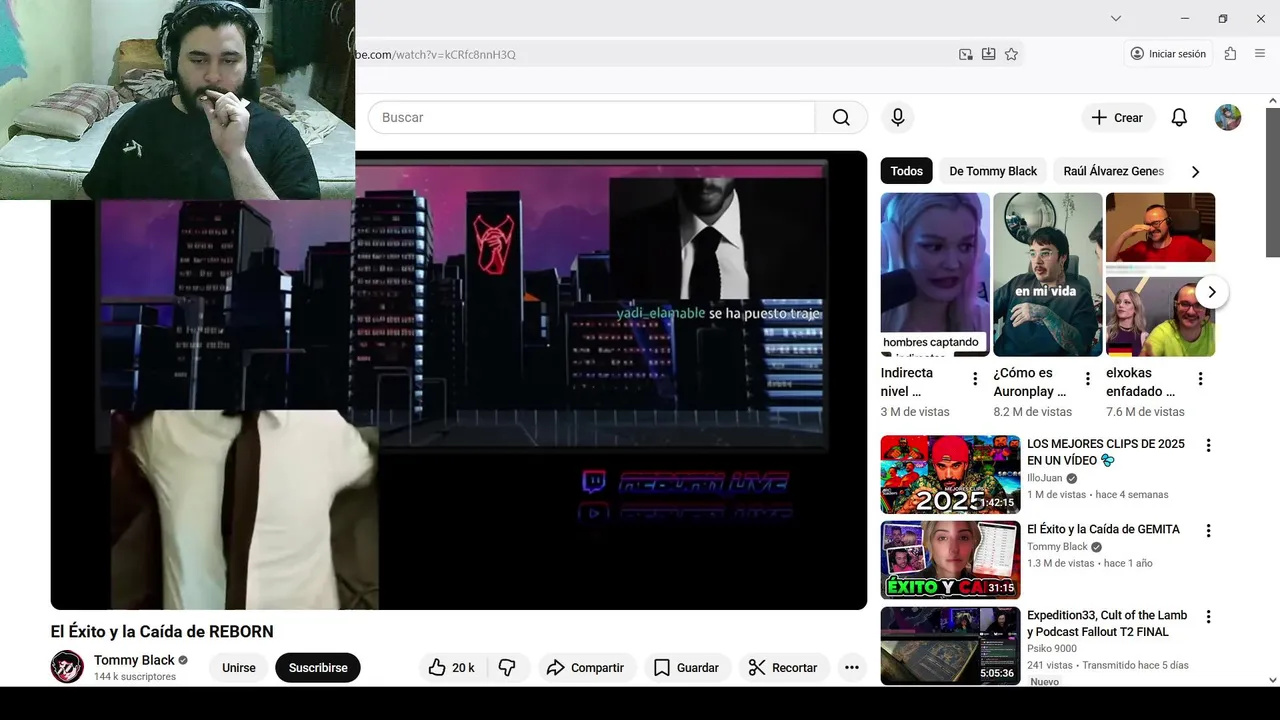Click the Unirse button
Screen dimensions: 1280x720
pyautogui.click(x=239, y=668)
